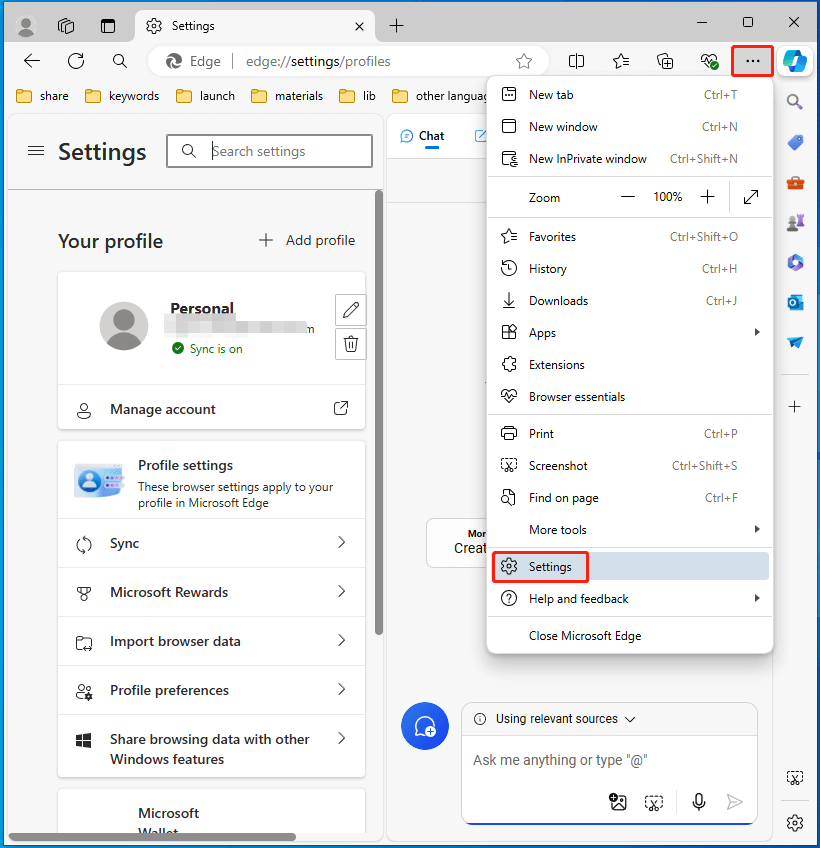Image resolution: width=820 pixels, height=848 pixels.
Task: Open sidebar Outlook icon
Action: 795,302
